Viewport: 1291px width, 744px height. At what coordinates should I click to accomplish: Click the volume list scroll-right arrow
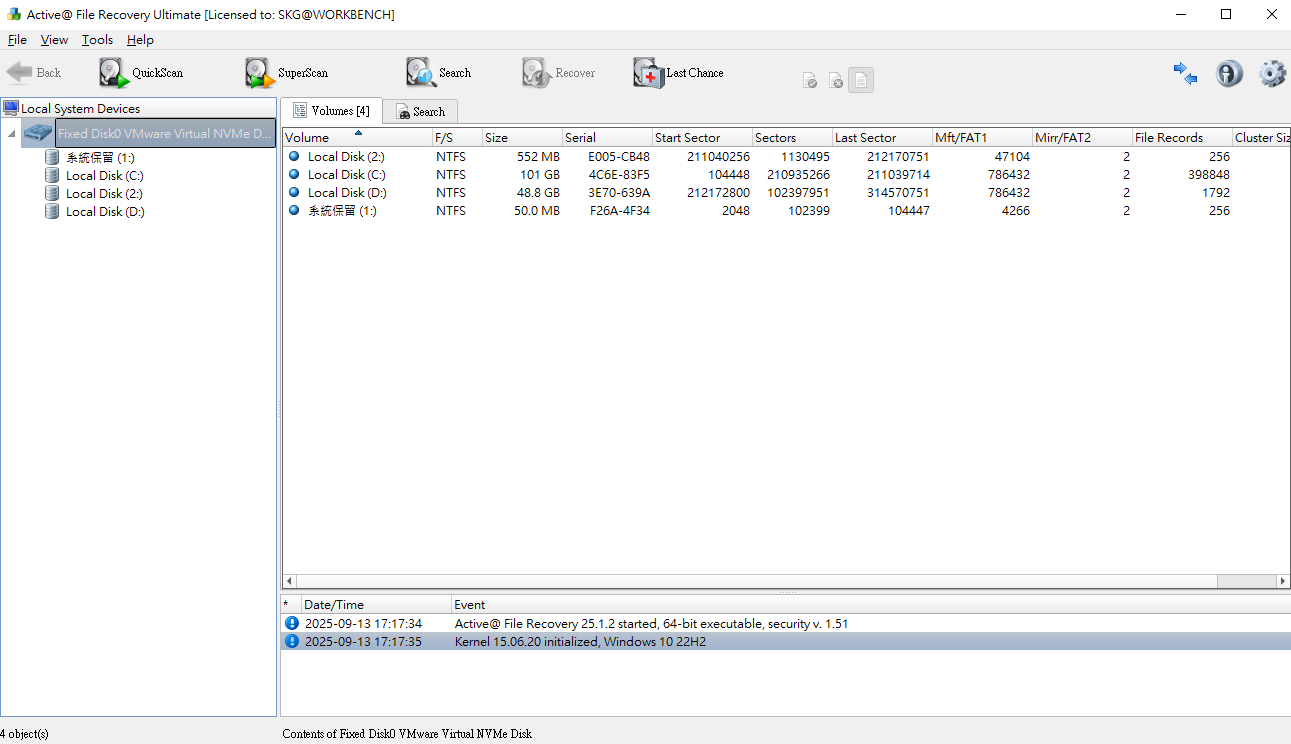click(1283, 581)
